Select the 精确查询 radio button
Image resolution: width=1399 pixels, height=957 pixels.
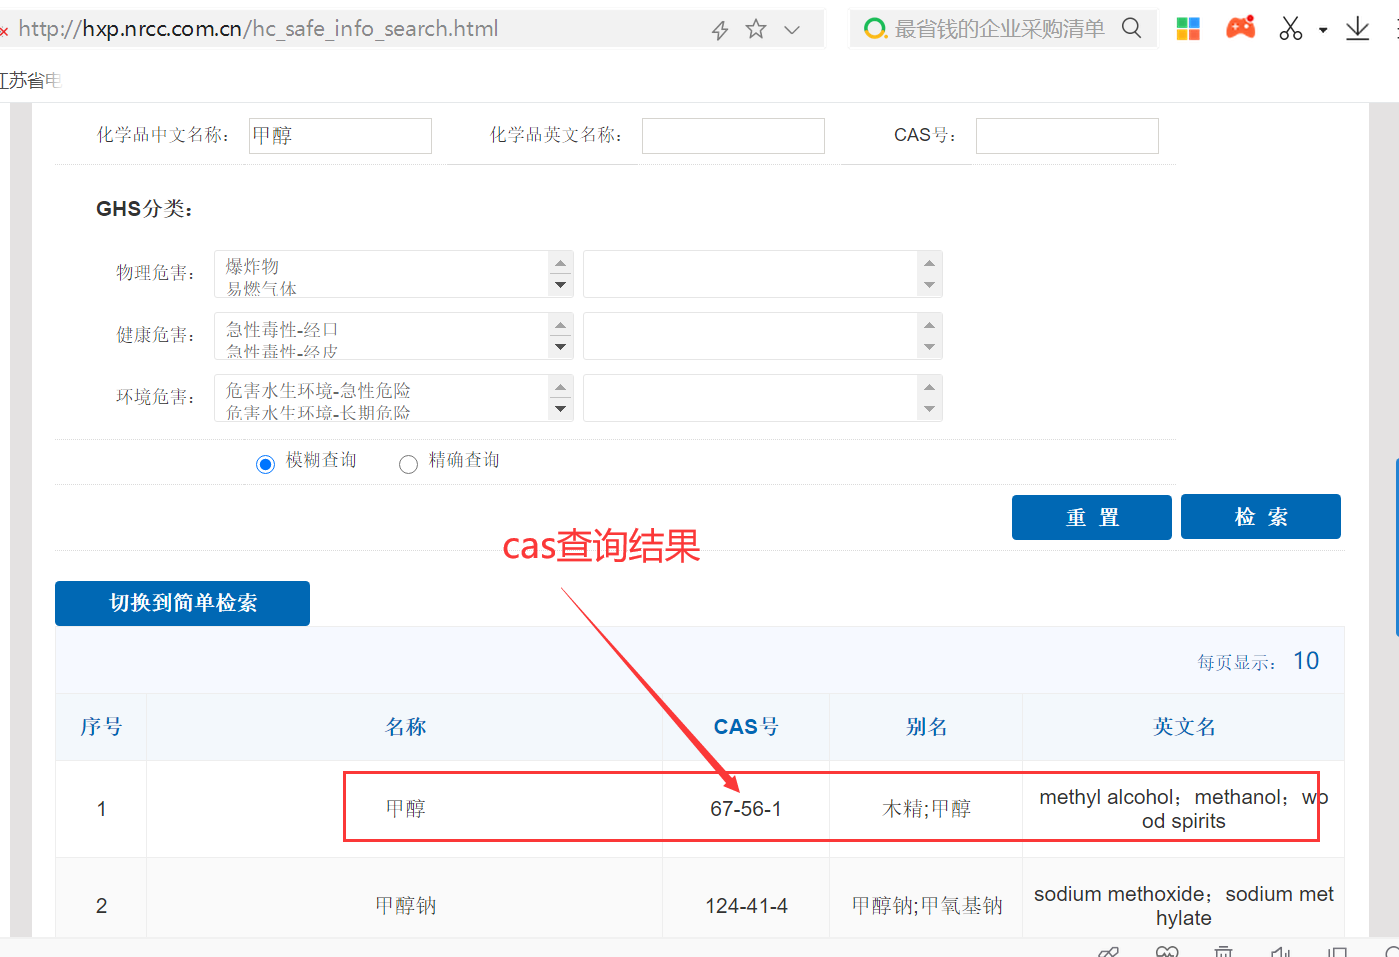408,463
